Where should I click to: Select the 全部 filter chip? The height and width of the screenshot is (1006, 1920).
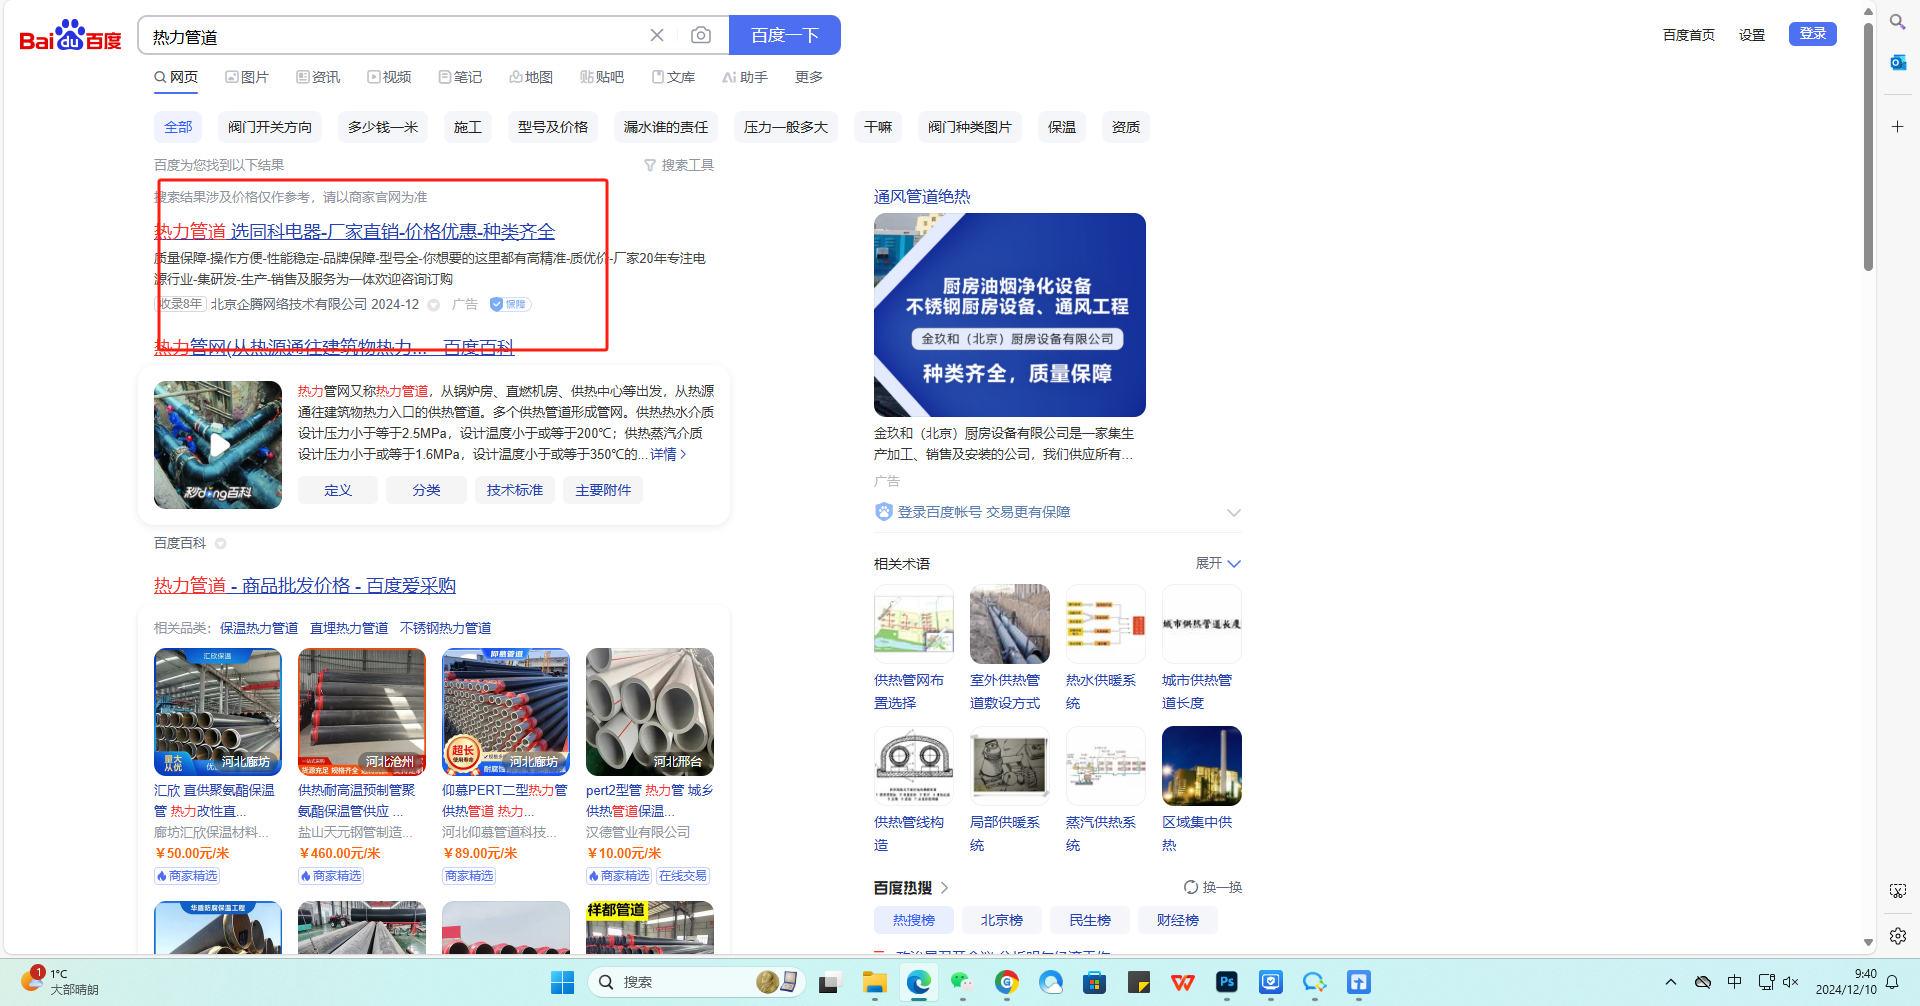pos(178,127)
